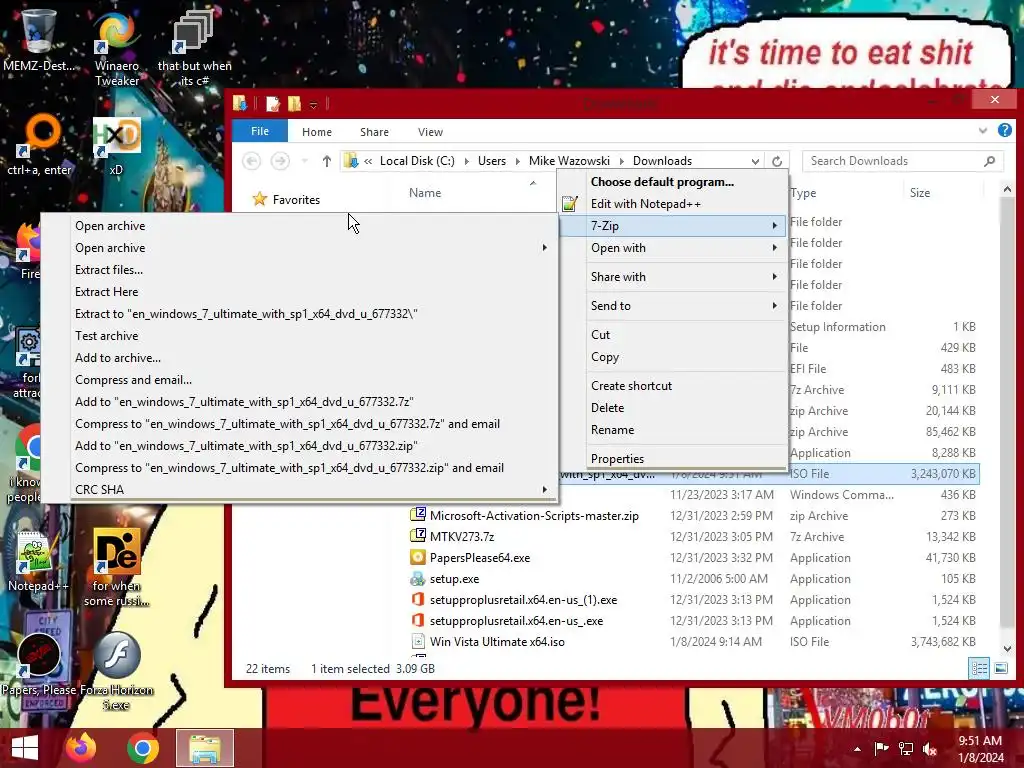Screen dimensions: 1024x768
Task: Show hidden tray icons arrow
Action: tap(857, 749)
